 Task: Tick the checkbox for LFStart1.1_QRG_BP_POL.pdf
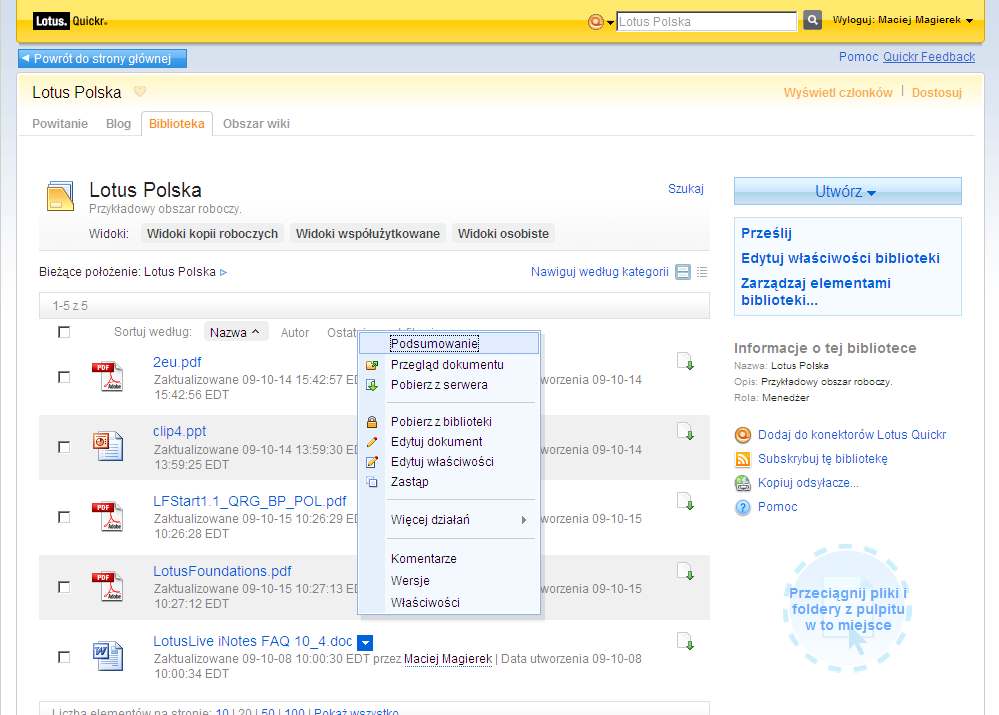pos(64,517)
